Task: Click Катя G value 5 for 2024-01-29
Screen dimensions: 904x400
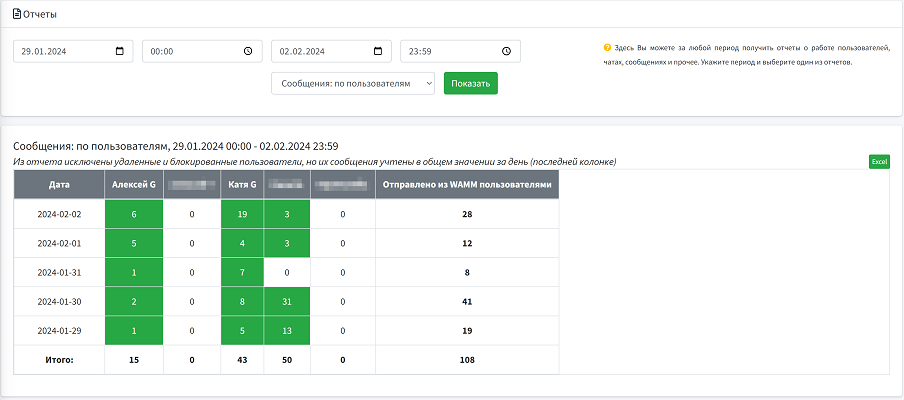Action: point(242,331)
